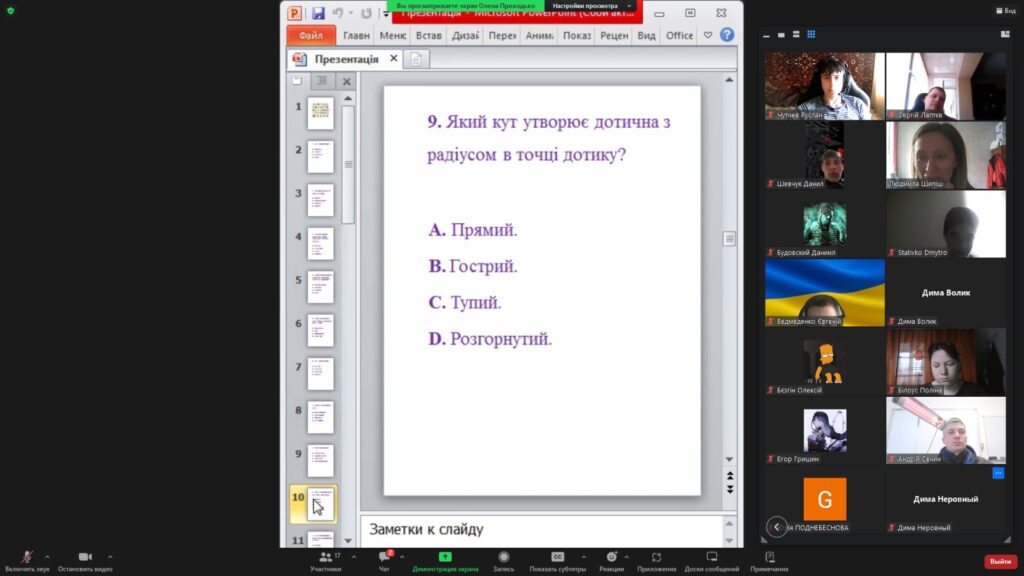Screen dimensions: 1024x576
Task: Open the Анимация ribbon tab
Action: (539, 35)
